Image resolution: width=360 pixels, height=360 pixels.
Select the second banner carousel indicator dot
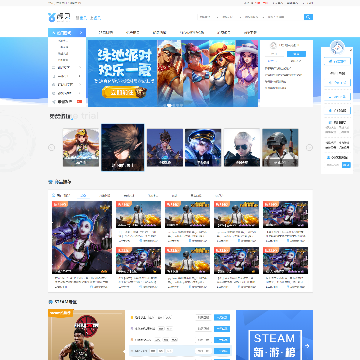tap(169, 105)
